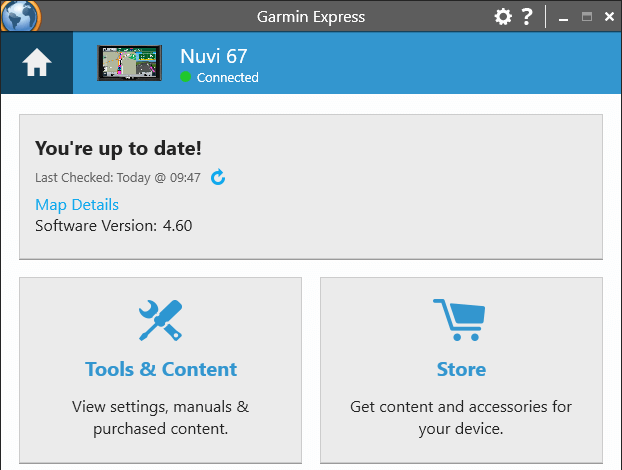622x470 pixels.
Task: Click the wrench and screwdriver tools icon
Action: (161, 320)
